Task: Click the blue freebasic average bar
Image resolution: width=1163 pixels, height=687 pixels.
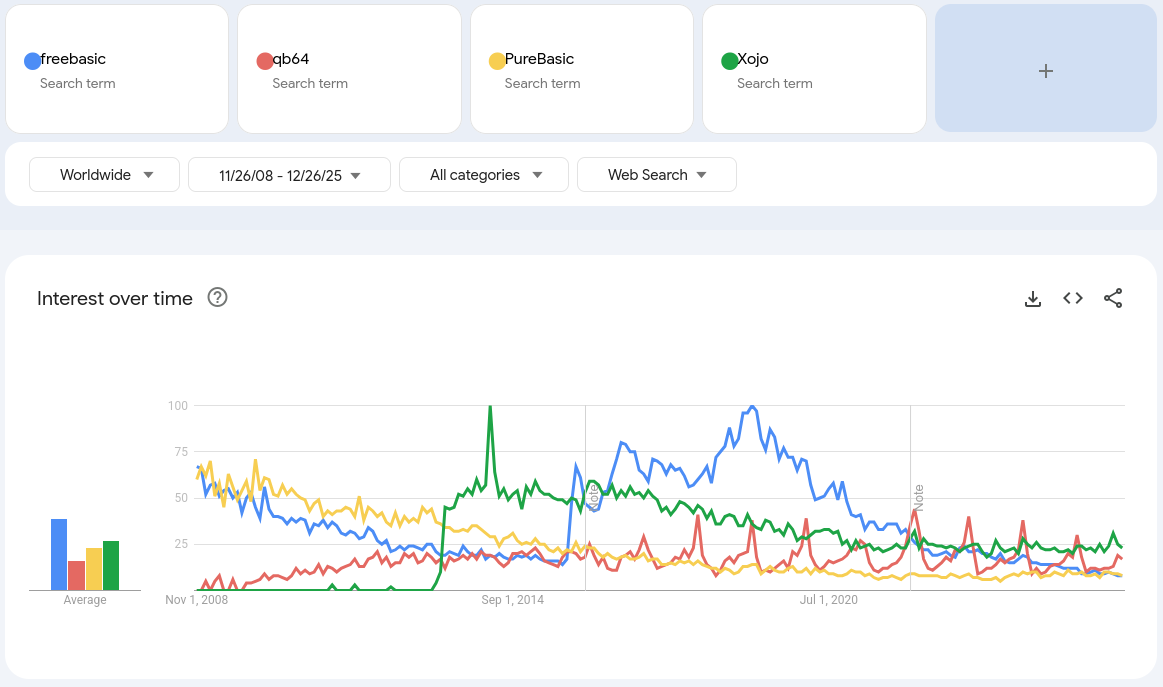Action: tap(59, 554)
